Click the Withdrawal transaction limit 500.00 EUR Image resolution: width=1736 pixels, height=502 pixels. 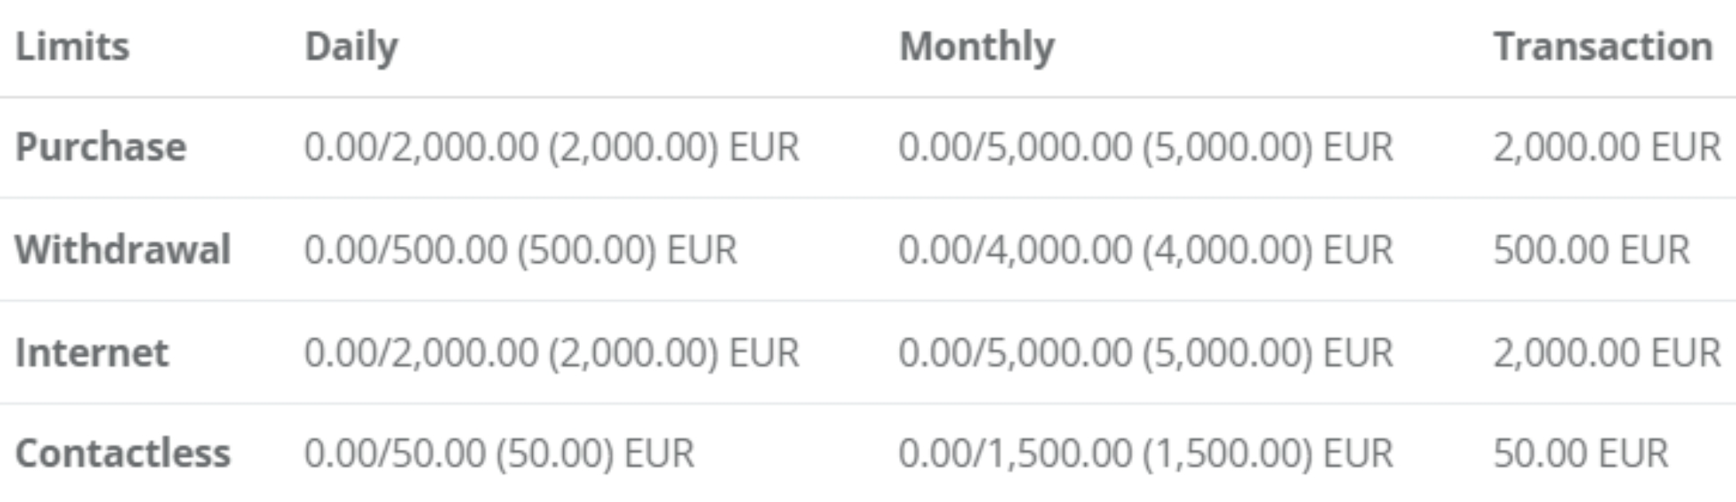coord(1591,250)
